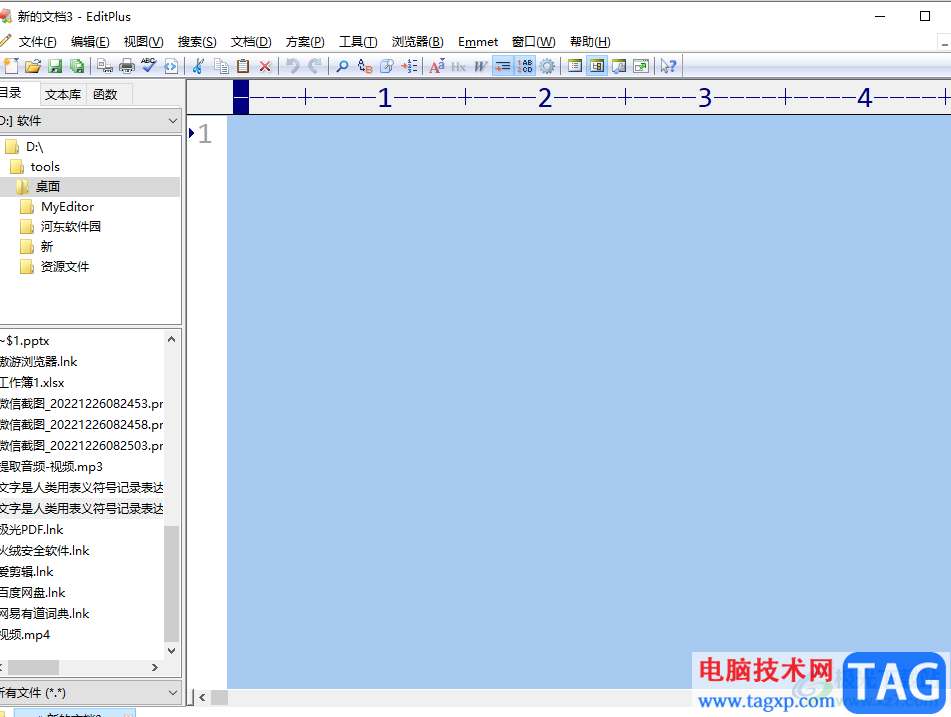Image resolution: width=951 pixels, height=717 pixels.
Task: Select file 视频.mp4
Action: coord(25,635)
